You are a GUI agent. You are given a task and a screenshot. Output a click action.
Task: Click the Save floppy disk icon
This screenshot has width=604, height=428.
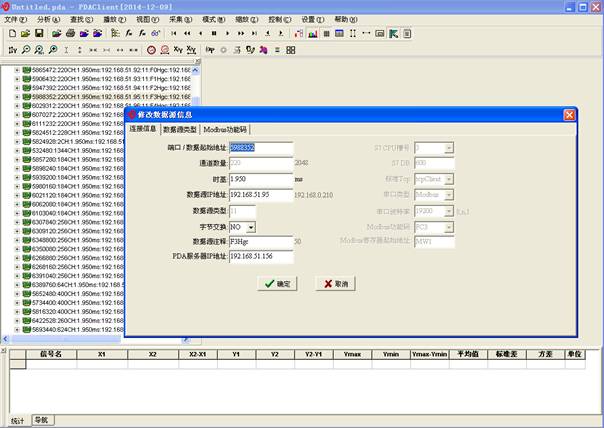[40, 33]
